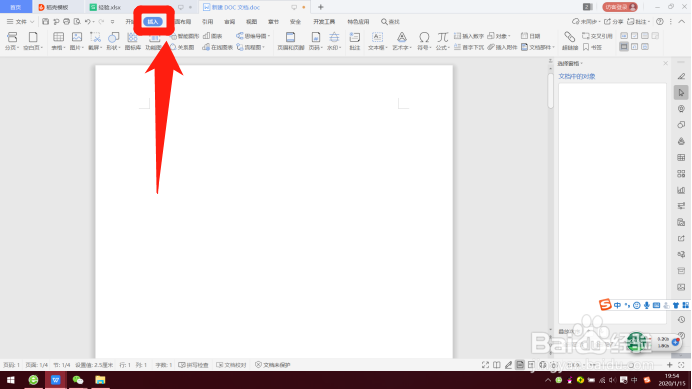This screenshot has width=692, height=389.
Task: Go to the 首页 home tab
Action: point(15,7)
